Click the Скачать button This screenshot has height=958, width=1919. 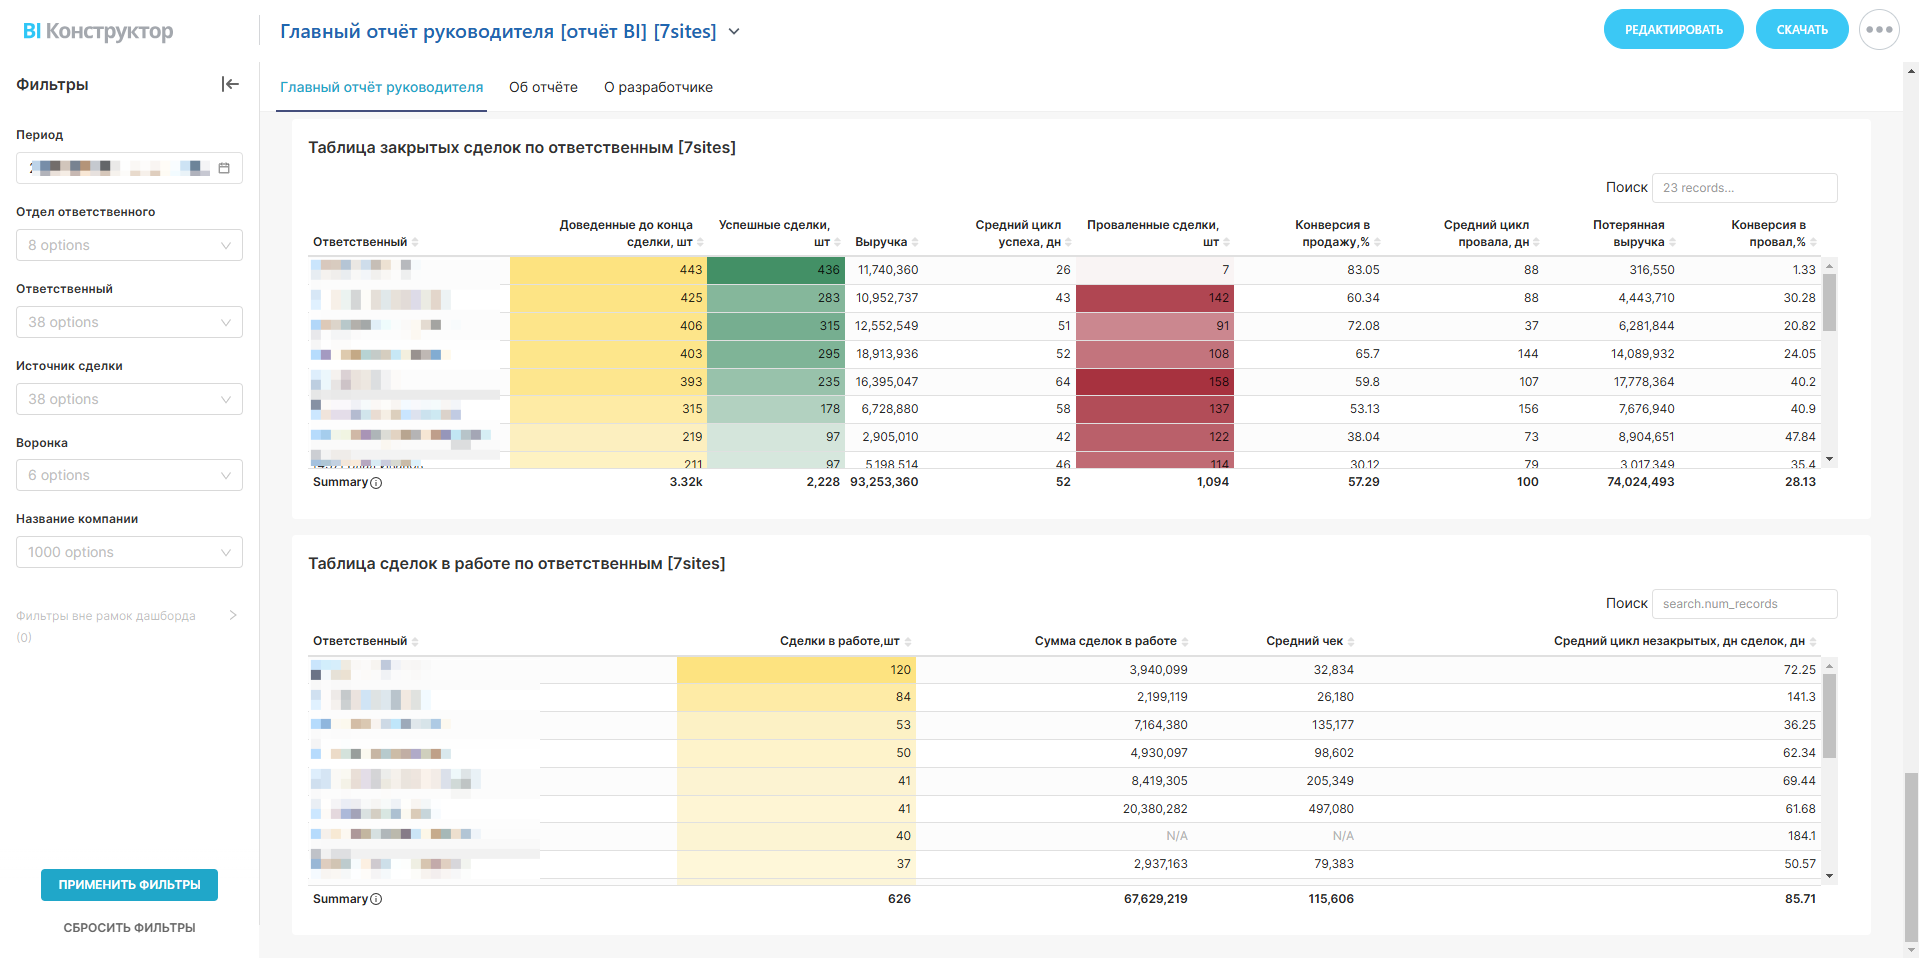[1801, 30]
